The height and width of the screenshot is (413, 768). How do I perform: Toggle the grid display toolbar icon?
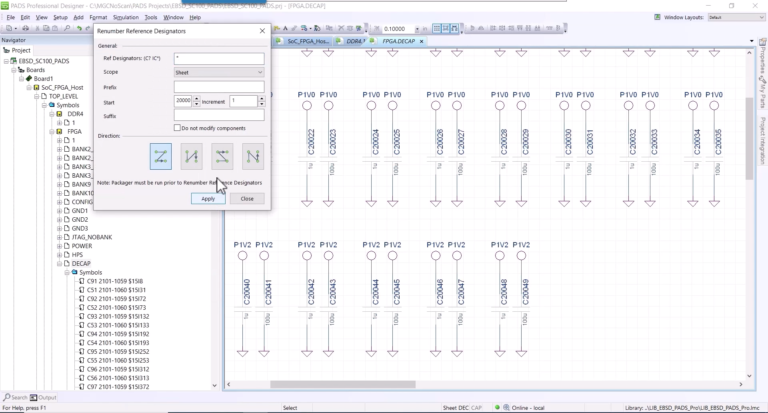pyautogui.click(x=437, y=28)
